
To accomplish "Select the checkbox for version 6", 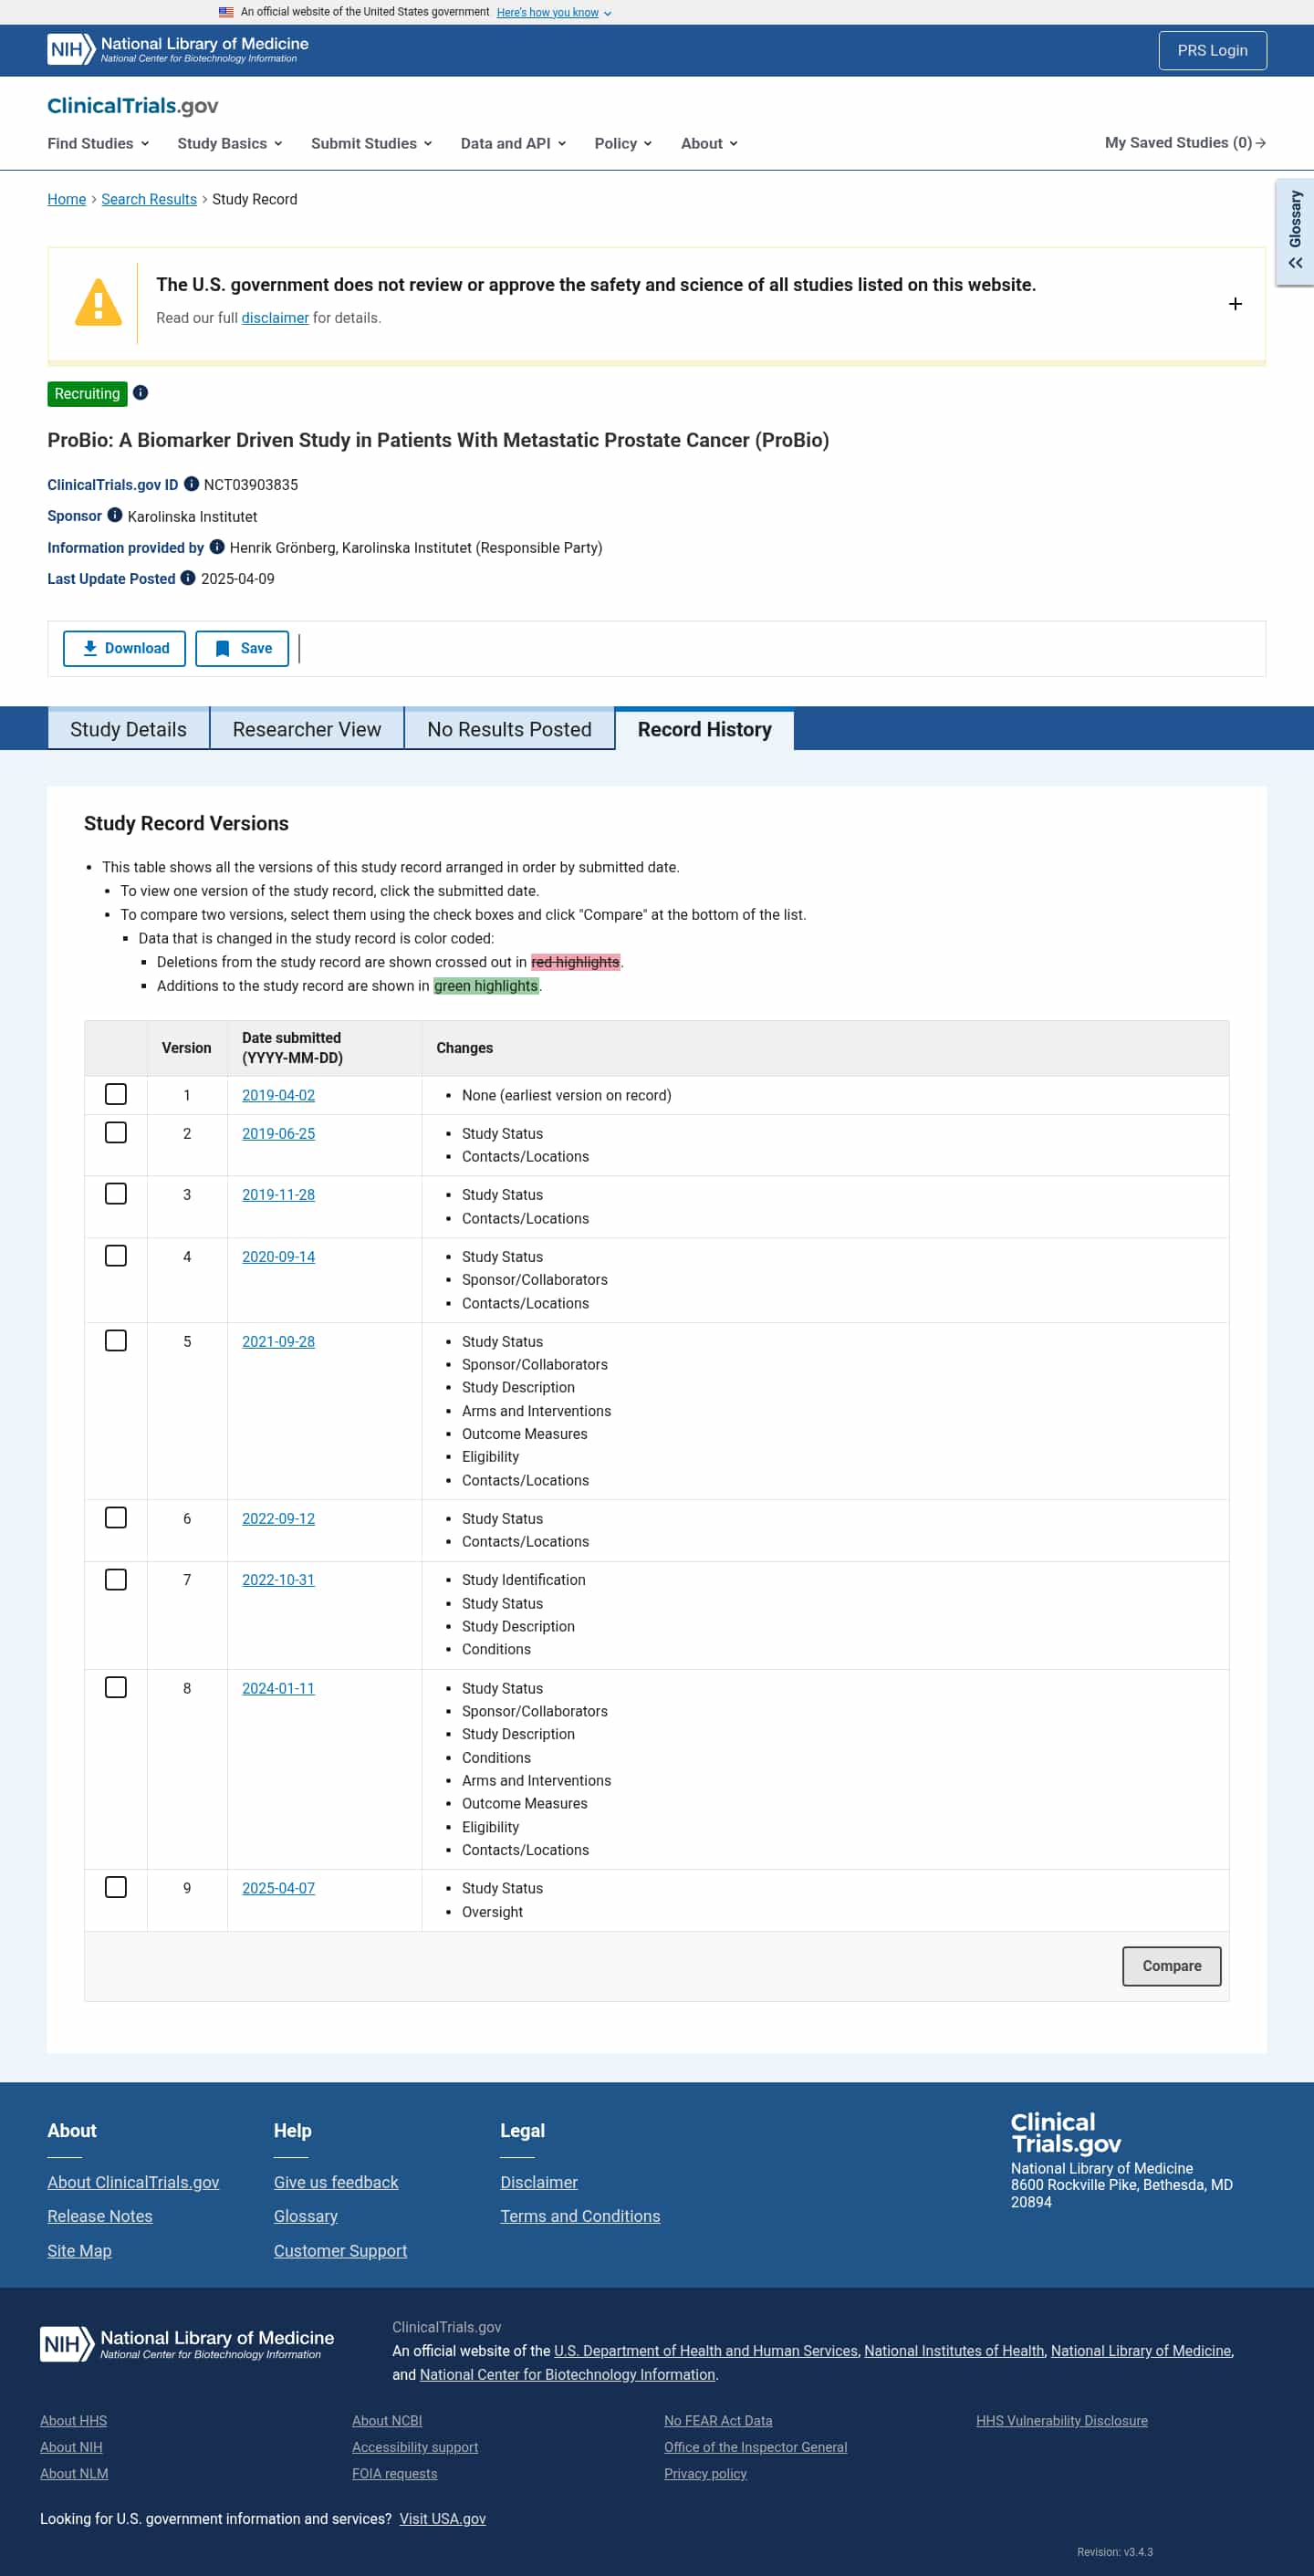I will click(x=116, y=1517).
